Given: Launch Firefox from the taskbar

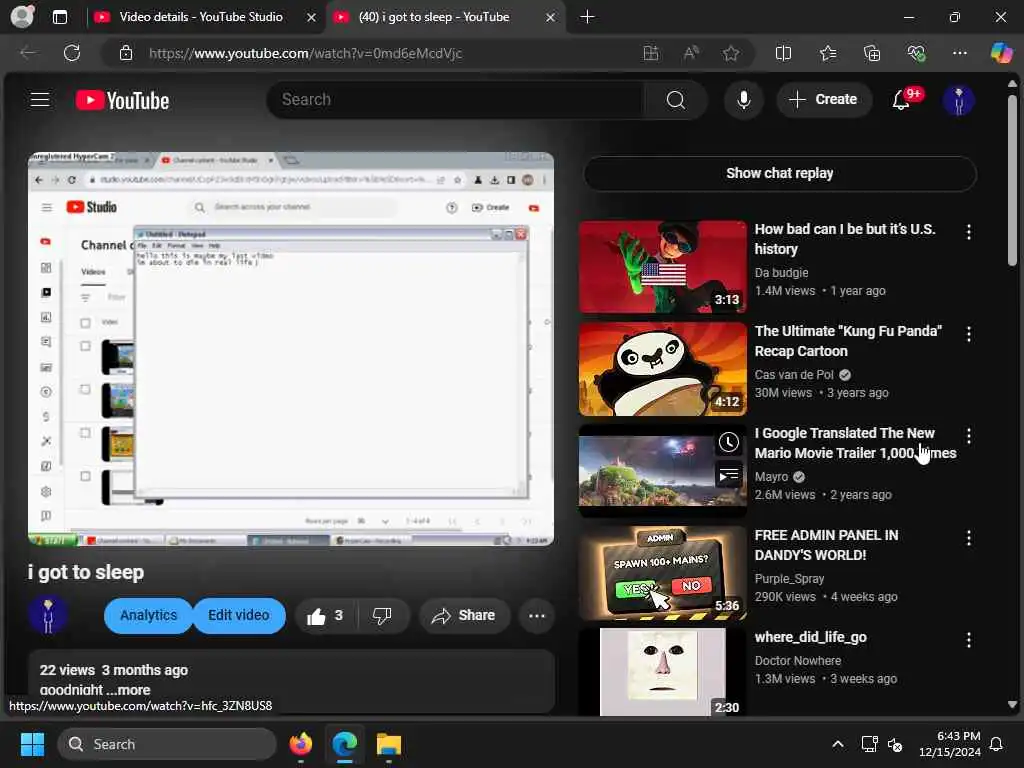Looking at the screenshot, I should (x=300, y=744).
